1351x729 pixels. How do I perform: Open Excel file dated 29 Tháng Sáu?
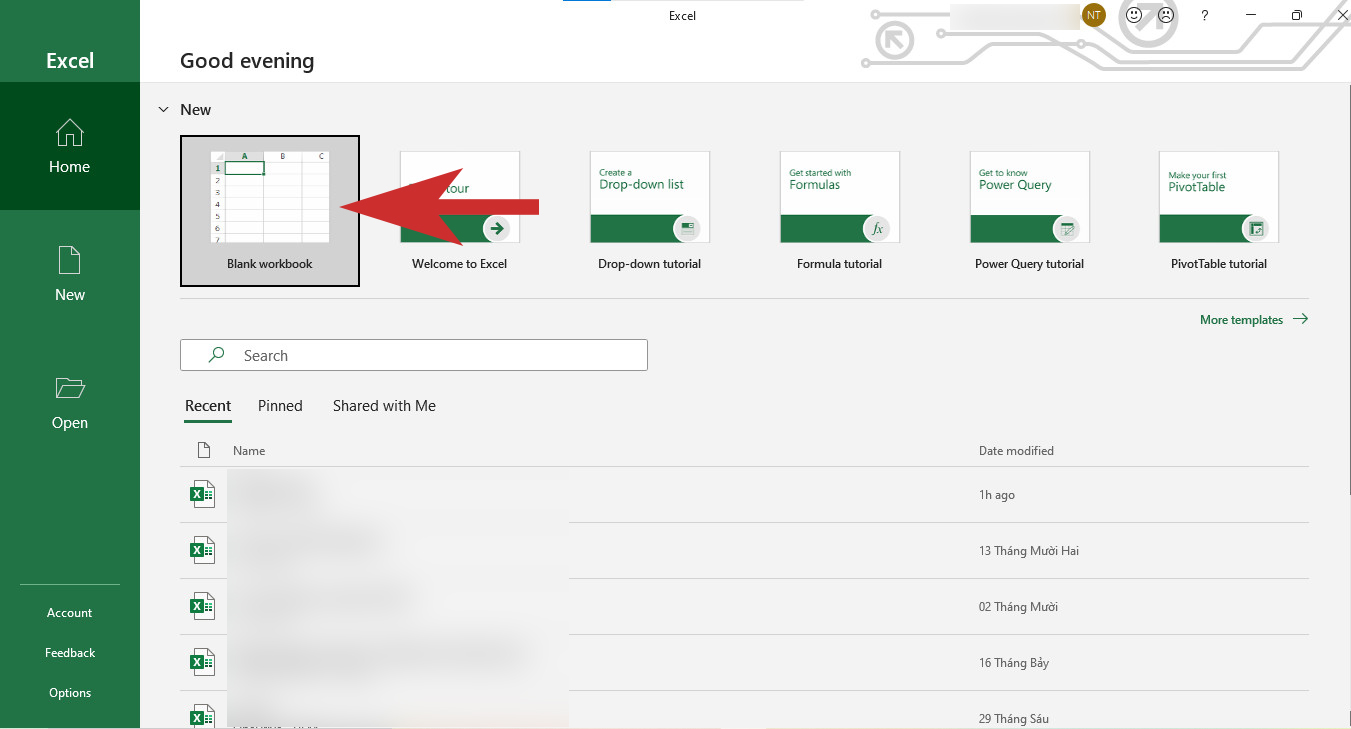pyautogui.click(x=744, y=711)
